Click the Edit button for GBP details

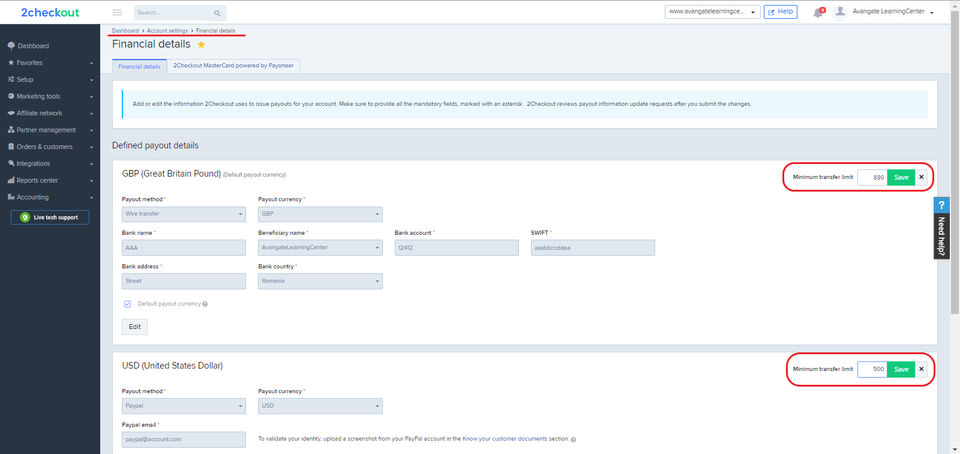134,326
